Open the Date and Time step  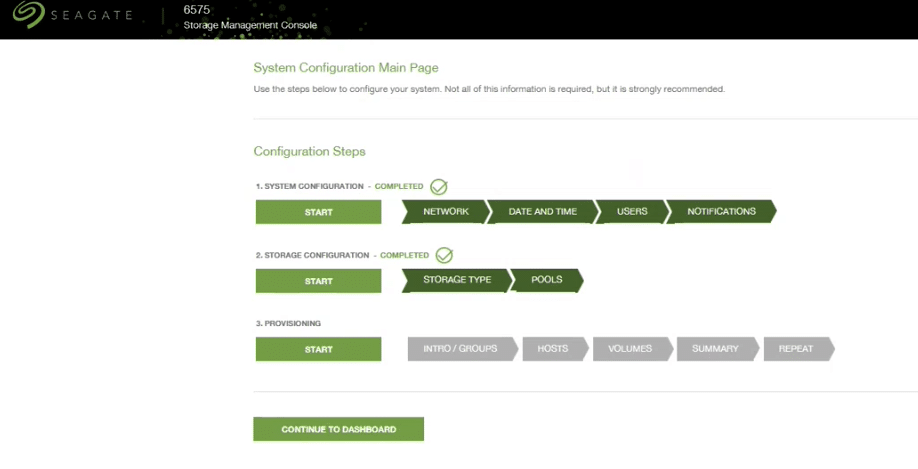pyautogui.click(x=542, y=211)
